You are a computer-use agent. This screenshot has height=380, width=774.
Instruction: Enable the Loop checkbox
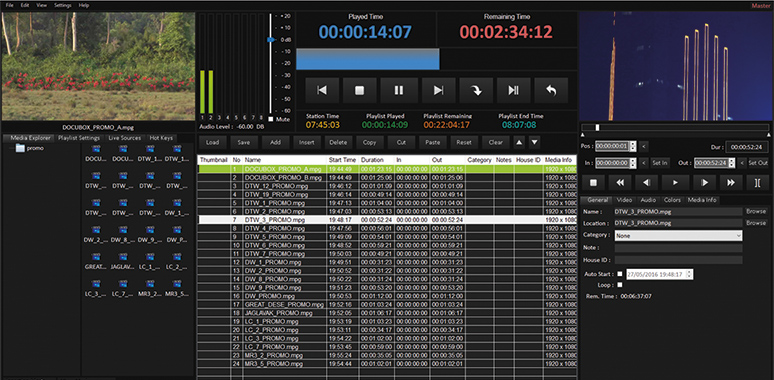tap(620, 285)
